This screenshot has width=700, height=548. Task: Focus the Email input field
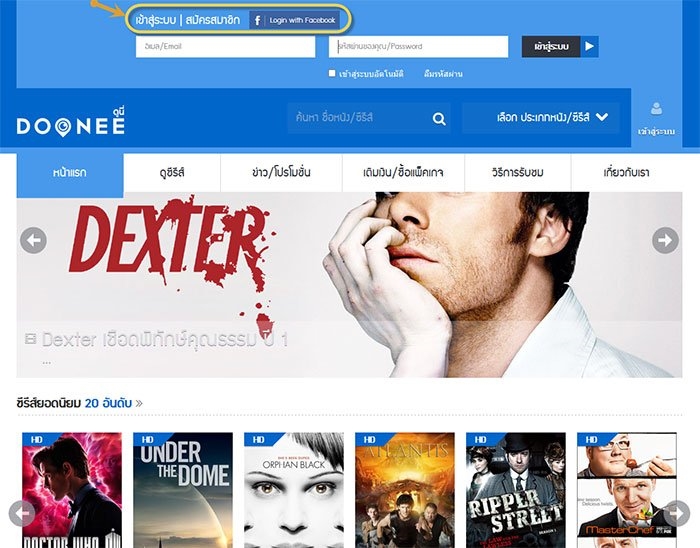[225, 46]
